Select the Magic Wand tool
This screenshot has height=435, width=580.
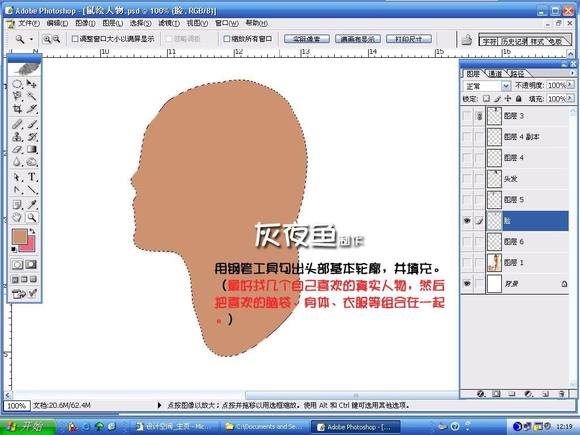tap(32, 96)
